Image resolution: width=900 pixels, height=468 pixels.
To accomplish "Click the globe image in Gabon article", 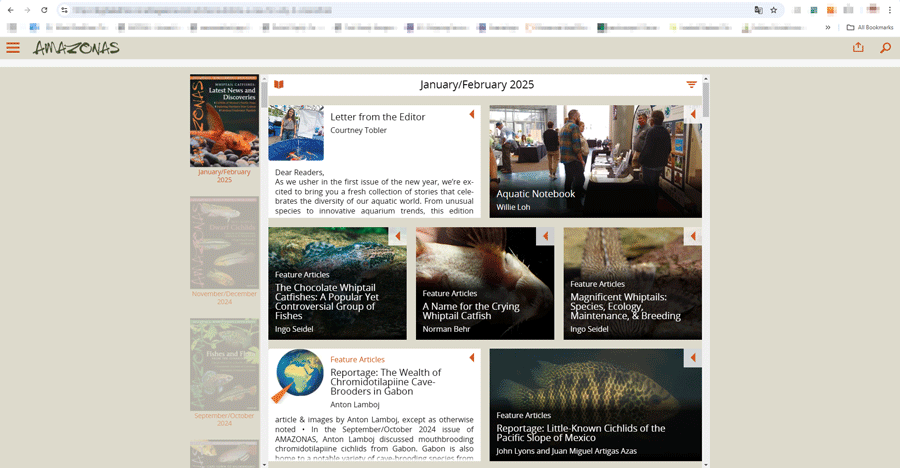I will pos(296,376).
